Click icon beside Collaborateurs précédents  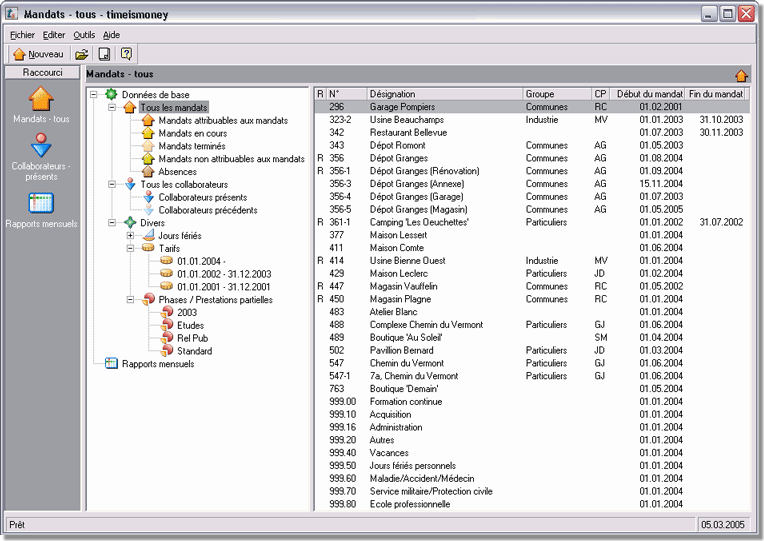[149, 210]
